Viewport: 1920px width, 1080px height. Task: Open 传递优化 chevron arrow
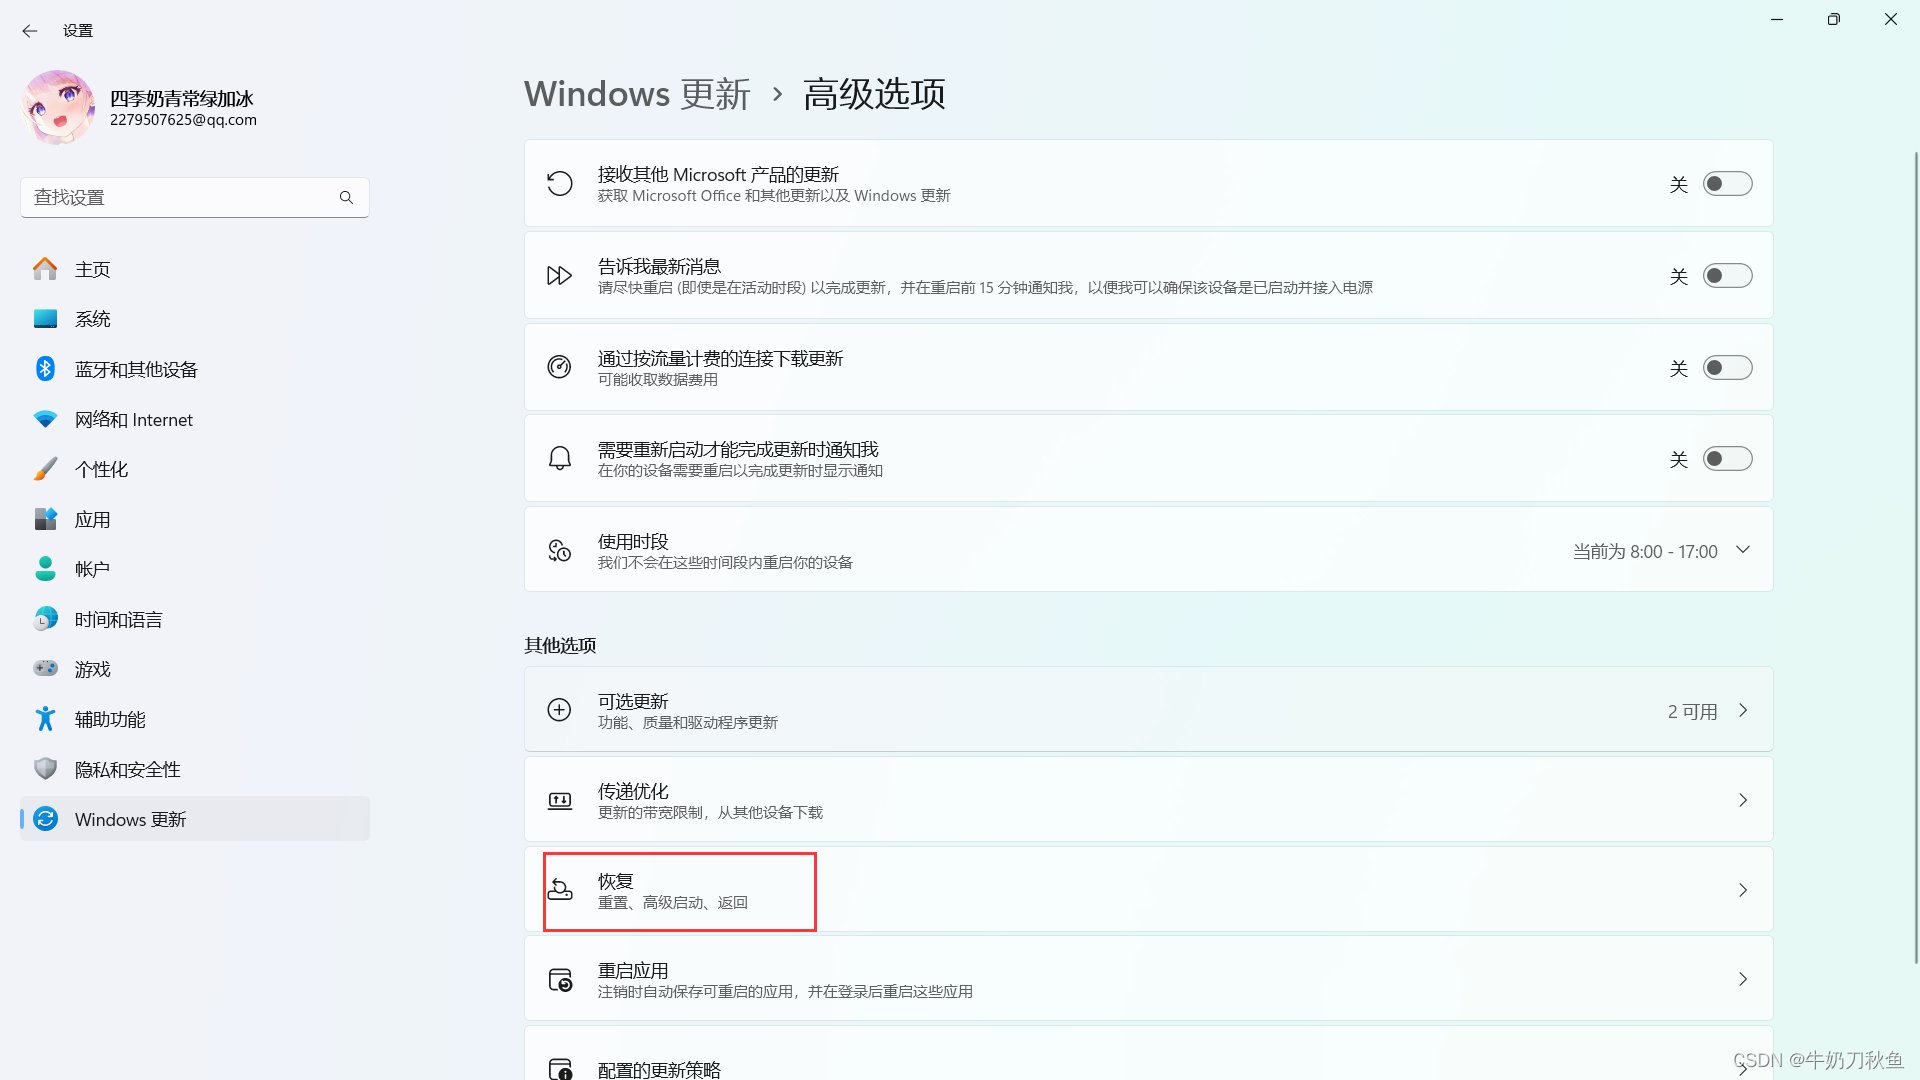click(x=1743, y=800)
